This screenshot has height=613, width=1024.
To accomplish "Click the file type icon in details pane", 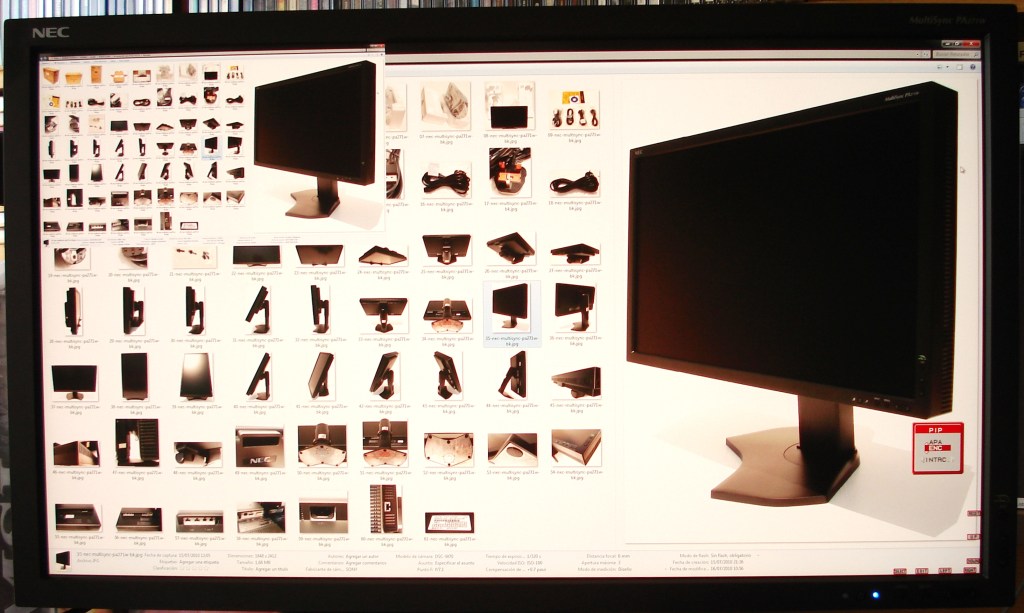I will [63, 559].
